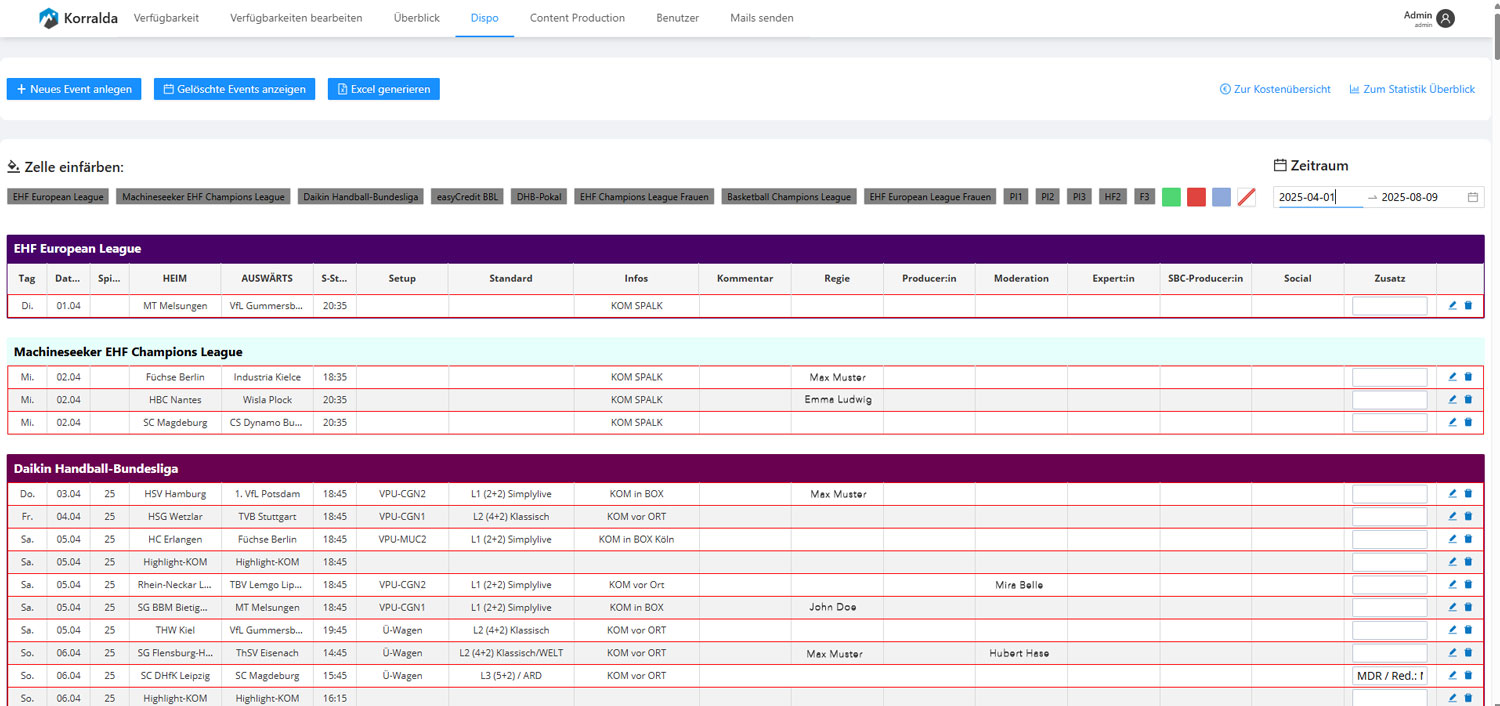
Task: Select the HF2 color tag
Action: [1112, 197]
